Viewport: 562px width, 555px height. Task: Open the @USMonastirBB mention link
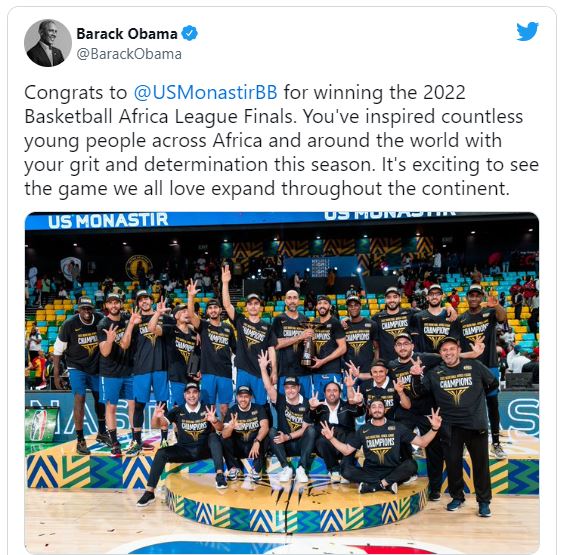point(205,92)
